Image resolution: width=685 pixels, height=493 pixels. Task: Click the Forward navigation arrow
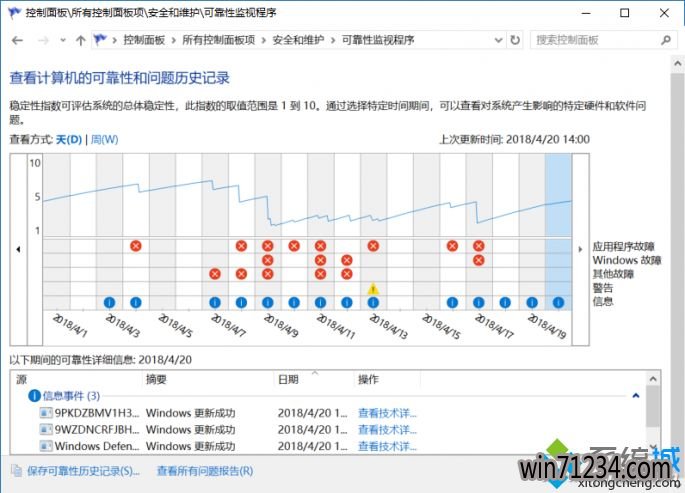(x=43, y=41)
